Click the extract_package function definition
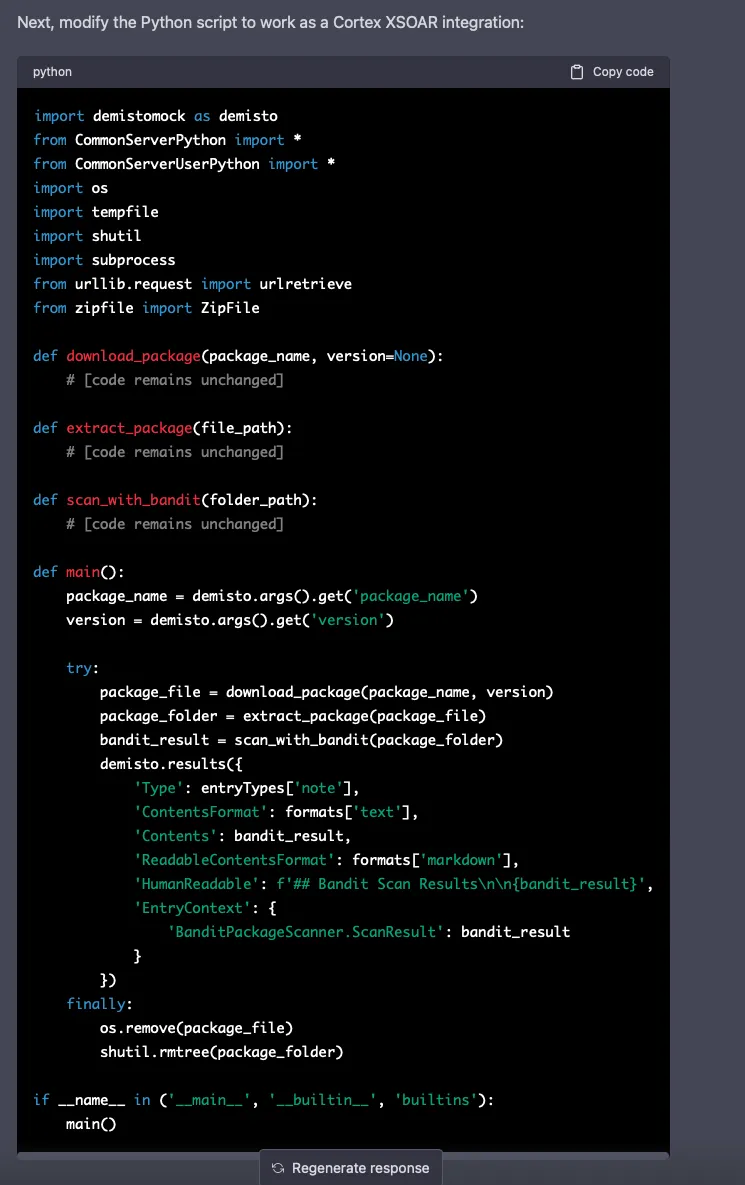Screen dimensions: 745x1185 (162, 428)
